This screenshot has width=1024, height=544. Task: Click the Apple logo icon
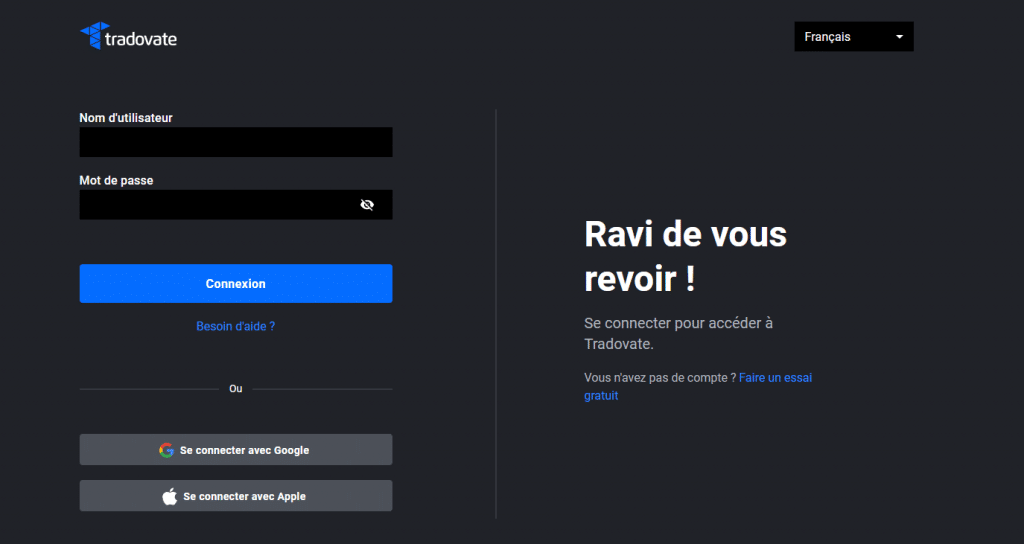point(169,496)
